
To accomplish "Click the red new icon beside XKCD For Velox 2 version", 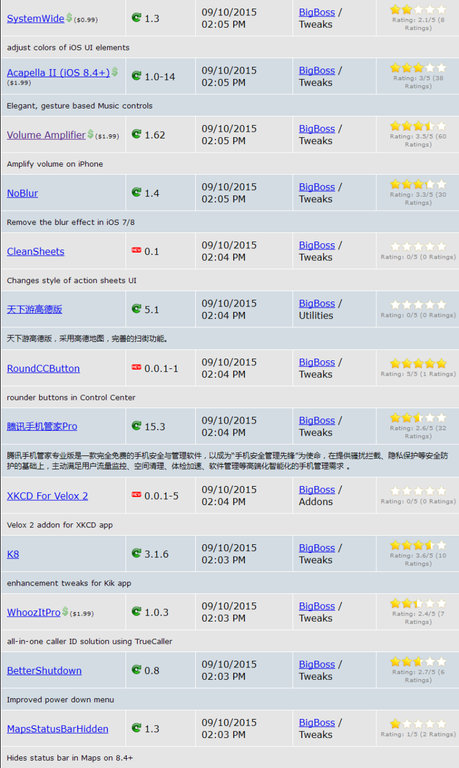I will pos(136,495).
